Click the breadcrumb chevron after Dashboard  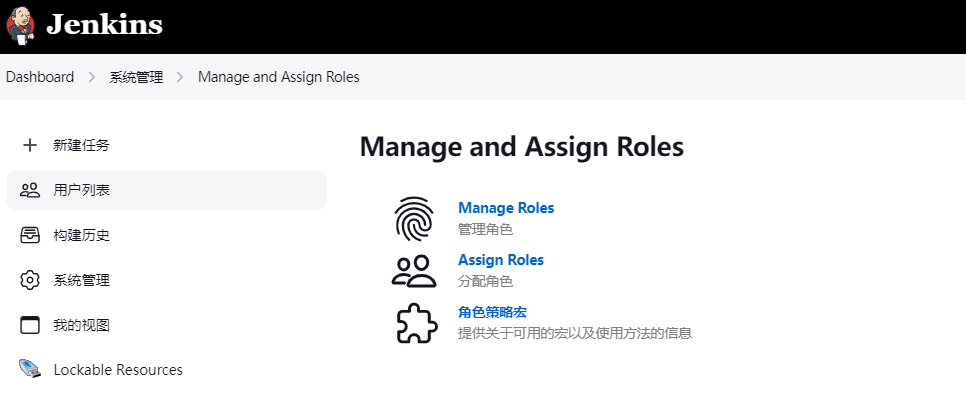[92, 77]
